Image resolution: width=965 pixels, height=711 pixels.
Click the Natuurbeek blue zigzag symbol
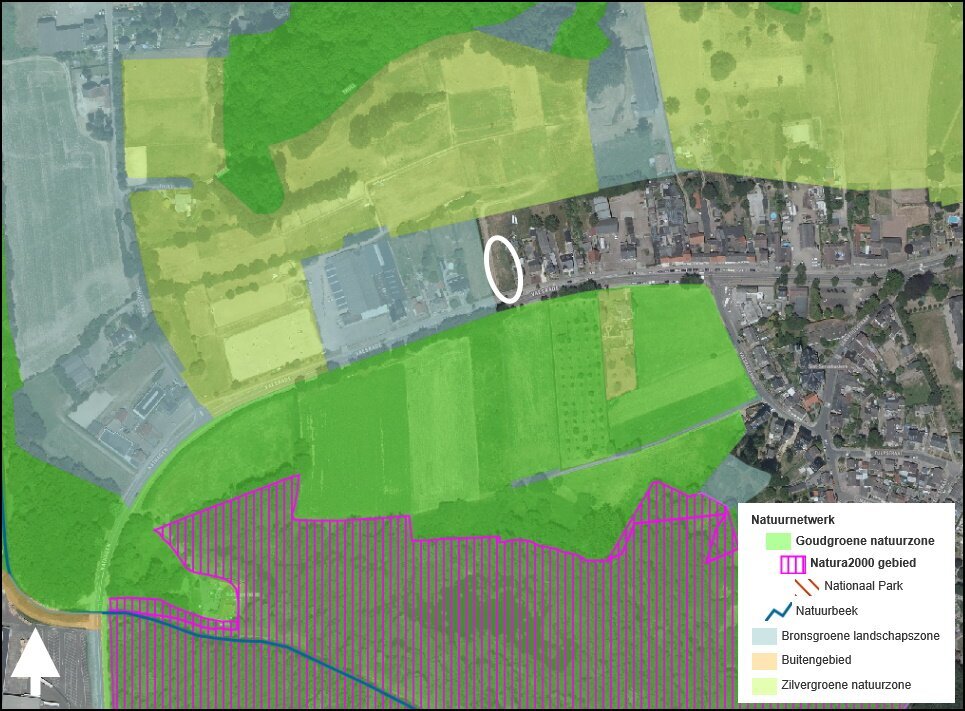tap(779, 610)
